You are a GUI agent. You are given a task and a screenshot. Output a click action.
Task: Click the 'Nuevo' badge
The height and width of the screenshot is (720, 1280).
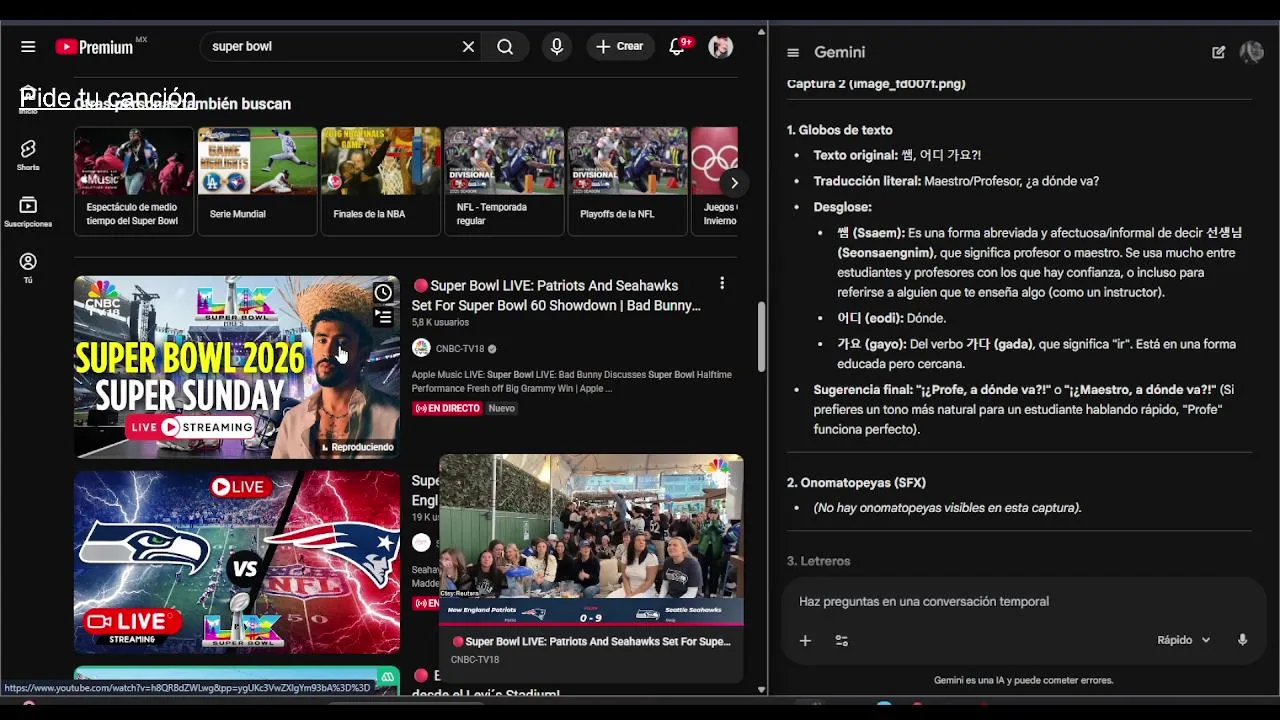[501, 408]
